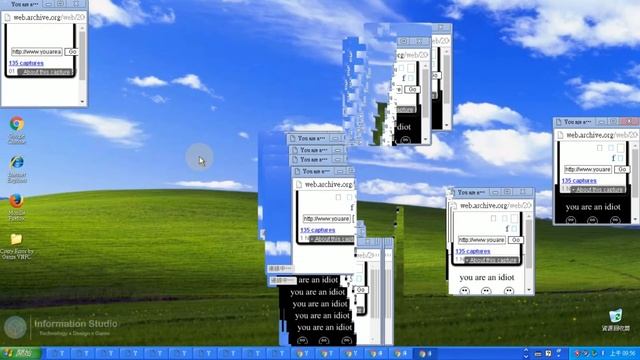Focus URL field in center window
Viewport: 640px width, 360px height.
pos(327,219)
